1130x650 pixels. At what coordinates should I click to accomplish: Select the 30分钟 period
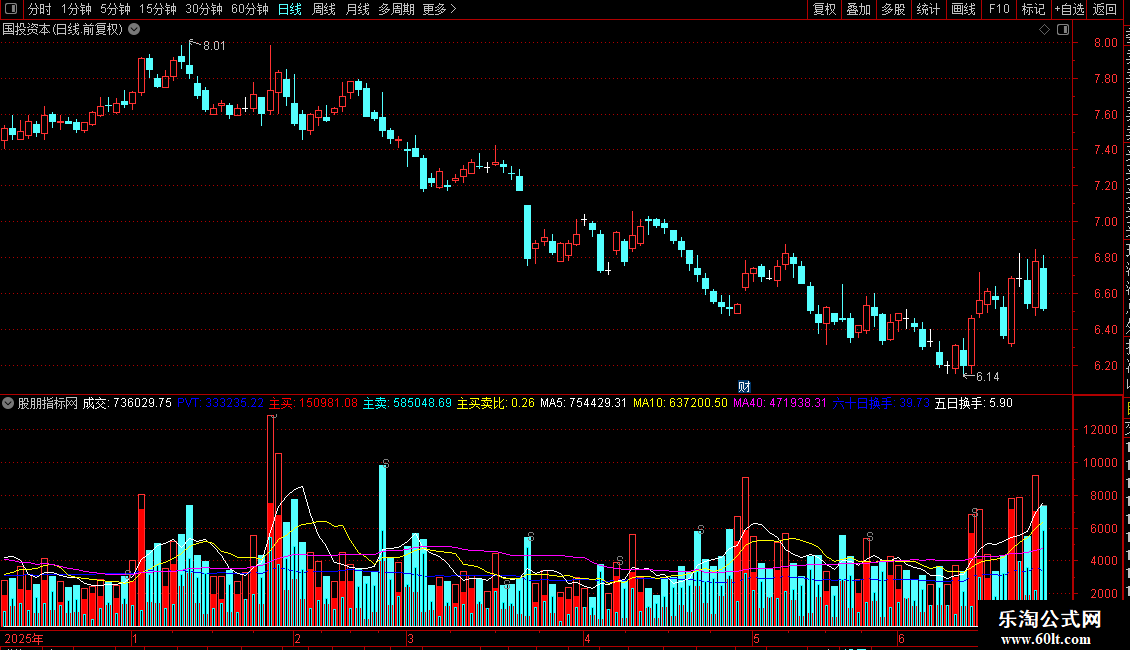click(204, 9)
